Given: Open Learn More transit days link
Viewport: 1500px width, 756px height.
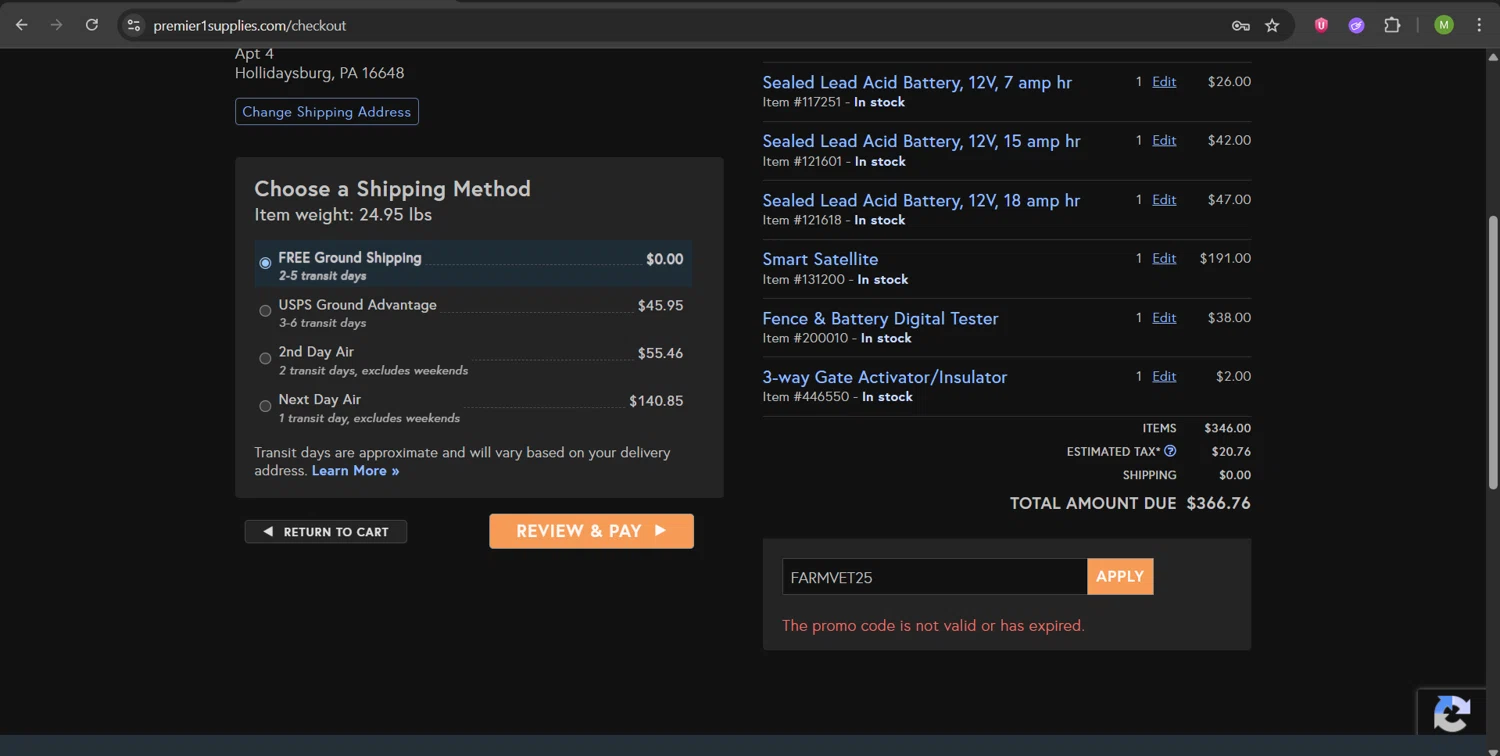Looking at the screenshot, I should [355, 471].
